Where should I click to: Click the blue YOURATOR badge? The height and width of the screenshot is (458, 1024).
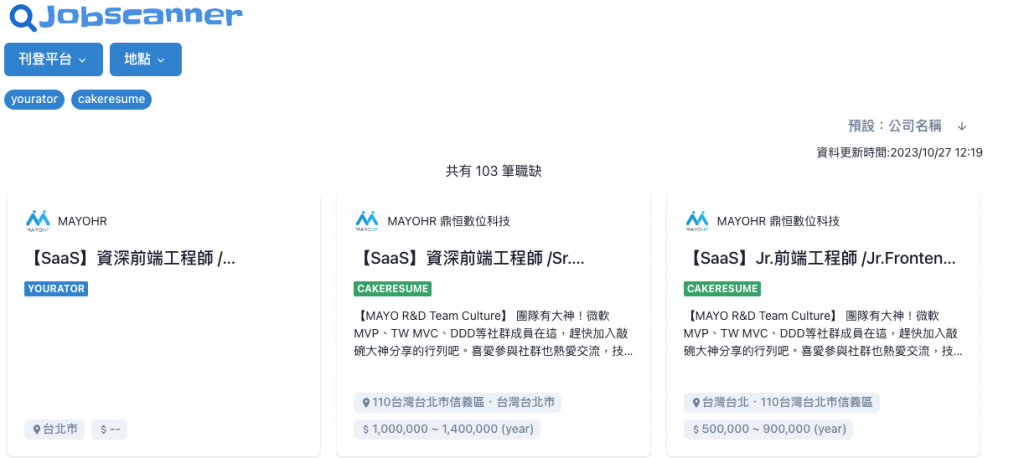tap(56, 289)
